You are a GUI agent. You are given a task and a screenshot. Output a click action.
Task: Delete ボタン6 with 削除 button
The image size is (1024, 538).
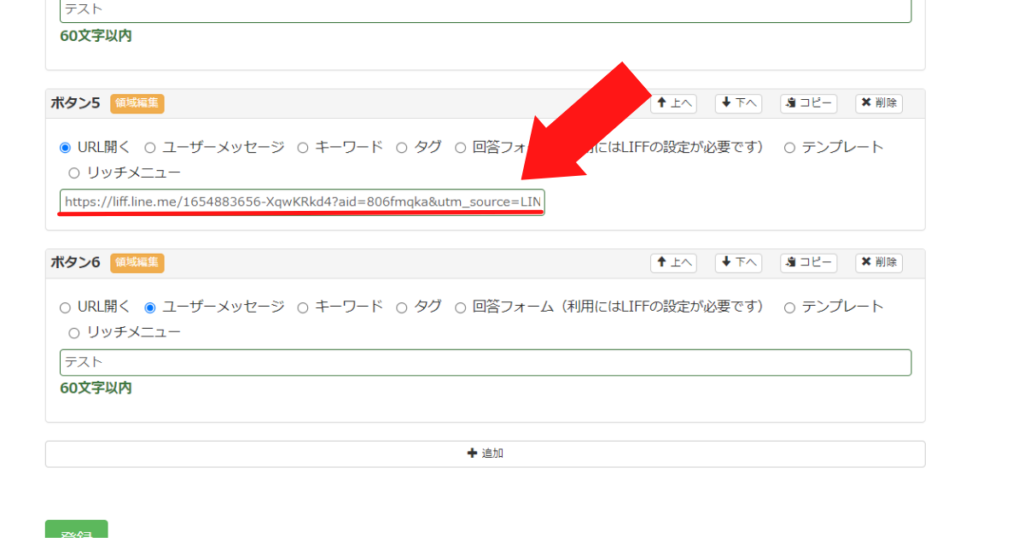pyautogui.click(x=879, y=262)
